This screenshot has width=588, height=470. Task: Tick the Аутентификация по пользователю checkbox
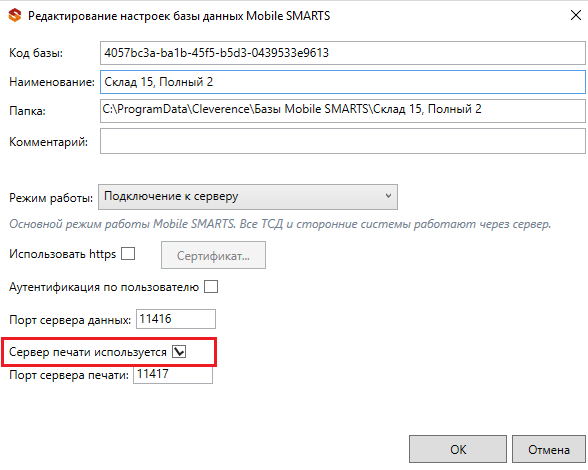point(211,287)
